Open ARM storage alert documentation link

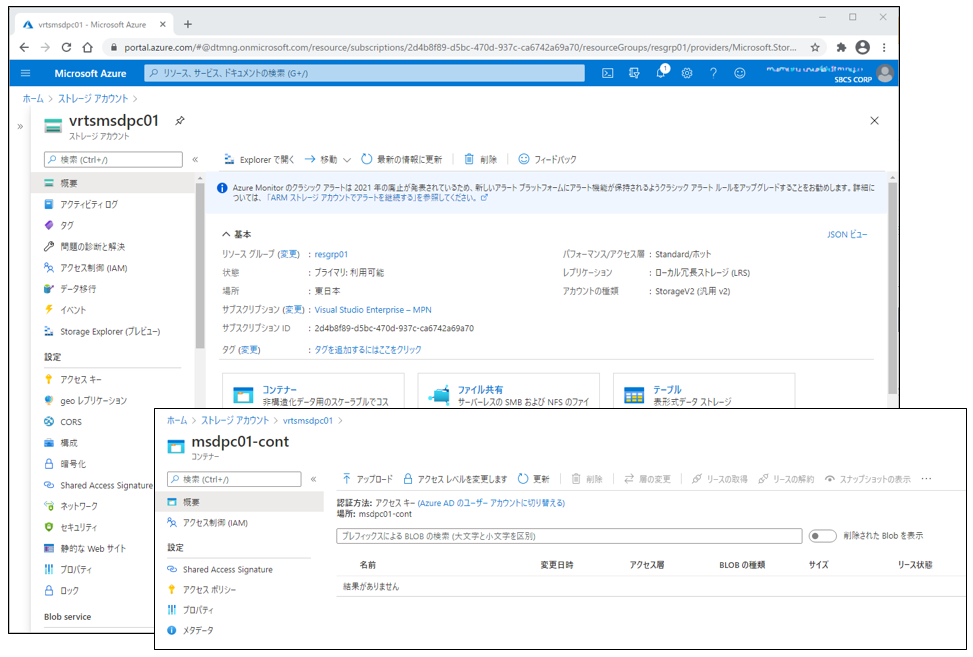click(x=376, y=198)
